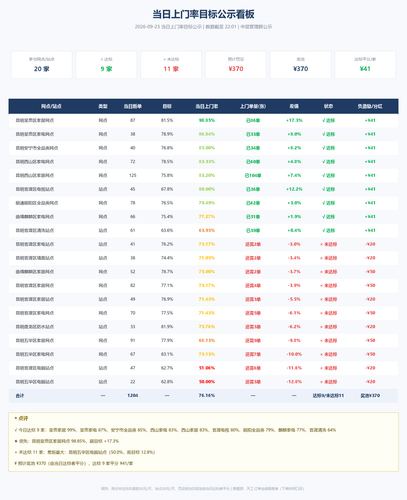Screen dimensions: 407x500
Task: Click the 点评 comments section heading
Action: [22, 418]
